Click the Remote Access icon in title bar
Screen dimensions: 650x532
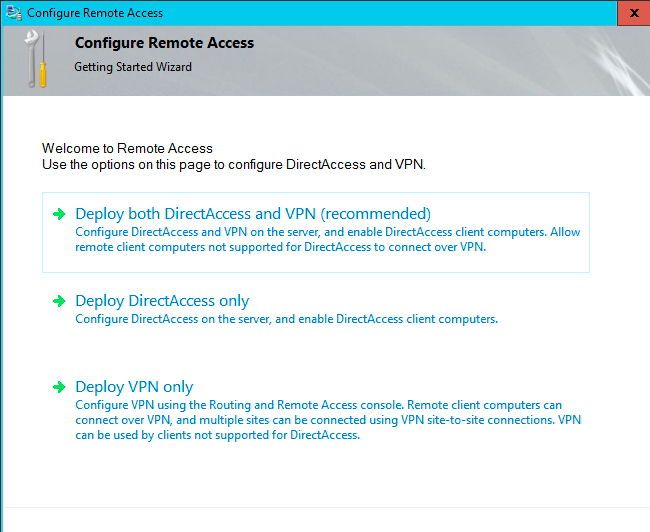coord(15,13)
